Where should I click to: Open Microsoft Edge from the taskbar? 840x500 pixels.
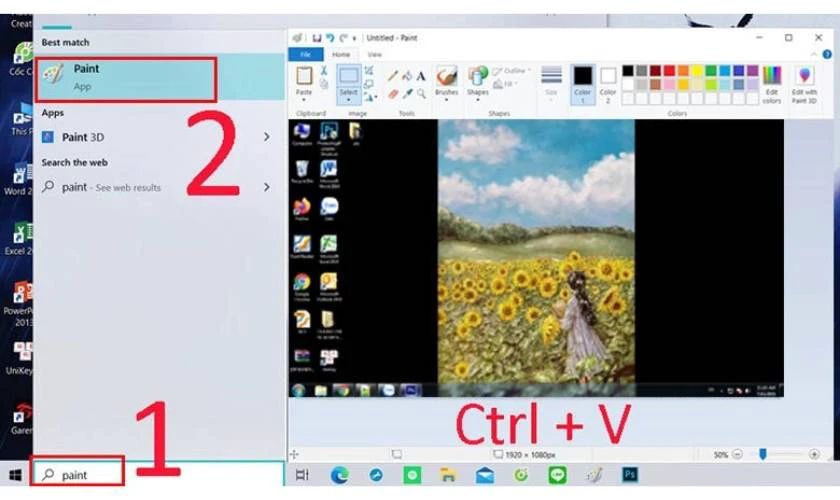pos(339,475)
